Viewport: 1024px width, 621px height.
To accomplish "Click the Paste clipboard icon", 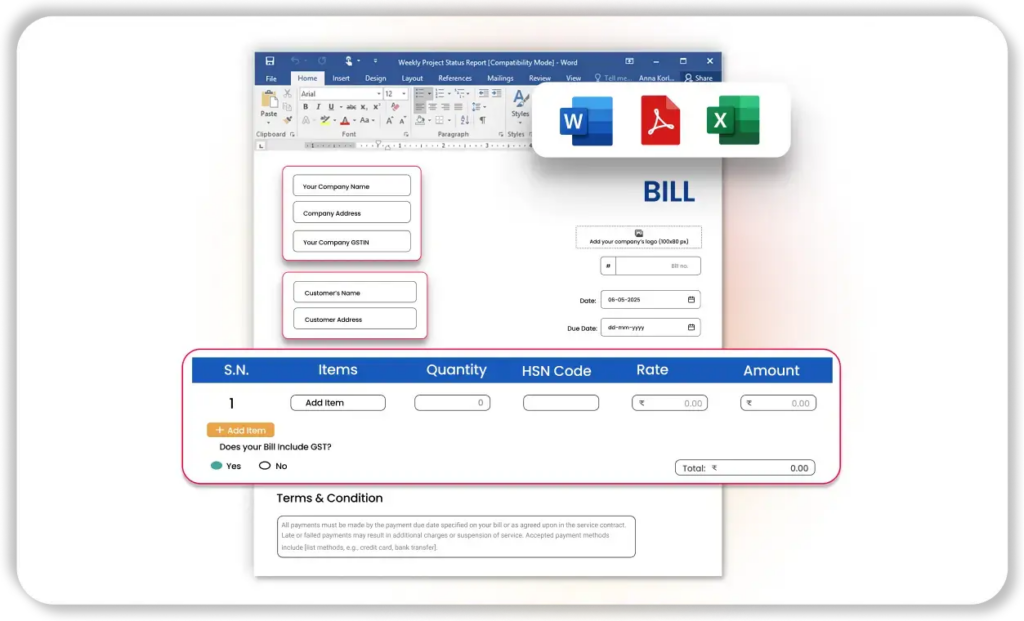I will coord(269,102).
